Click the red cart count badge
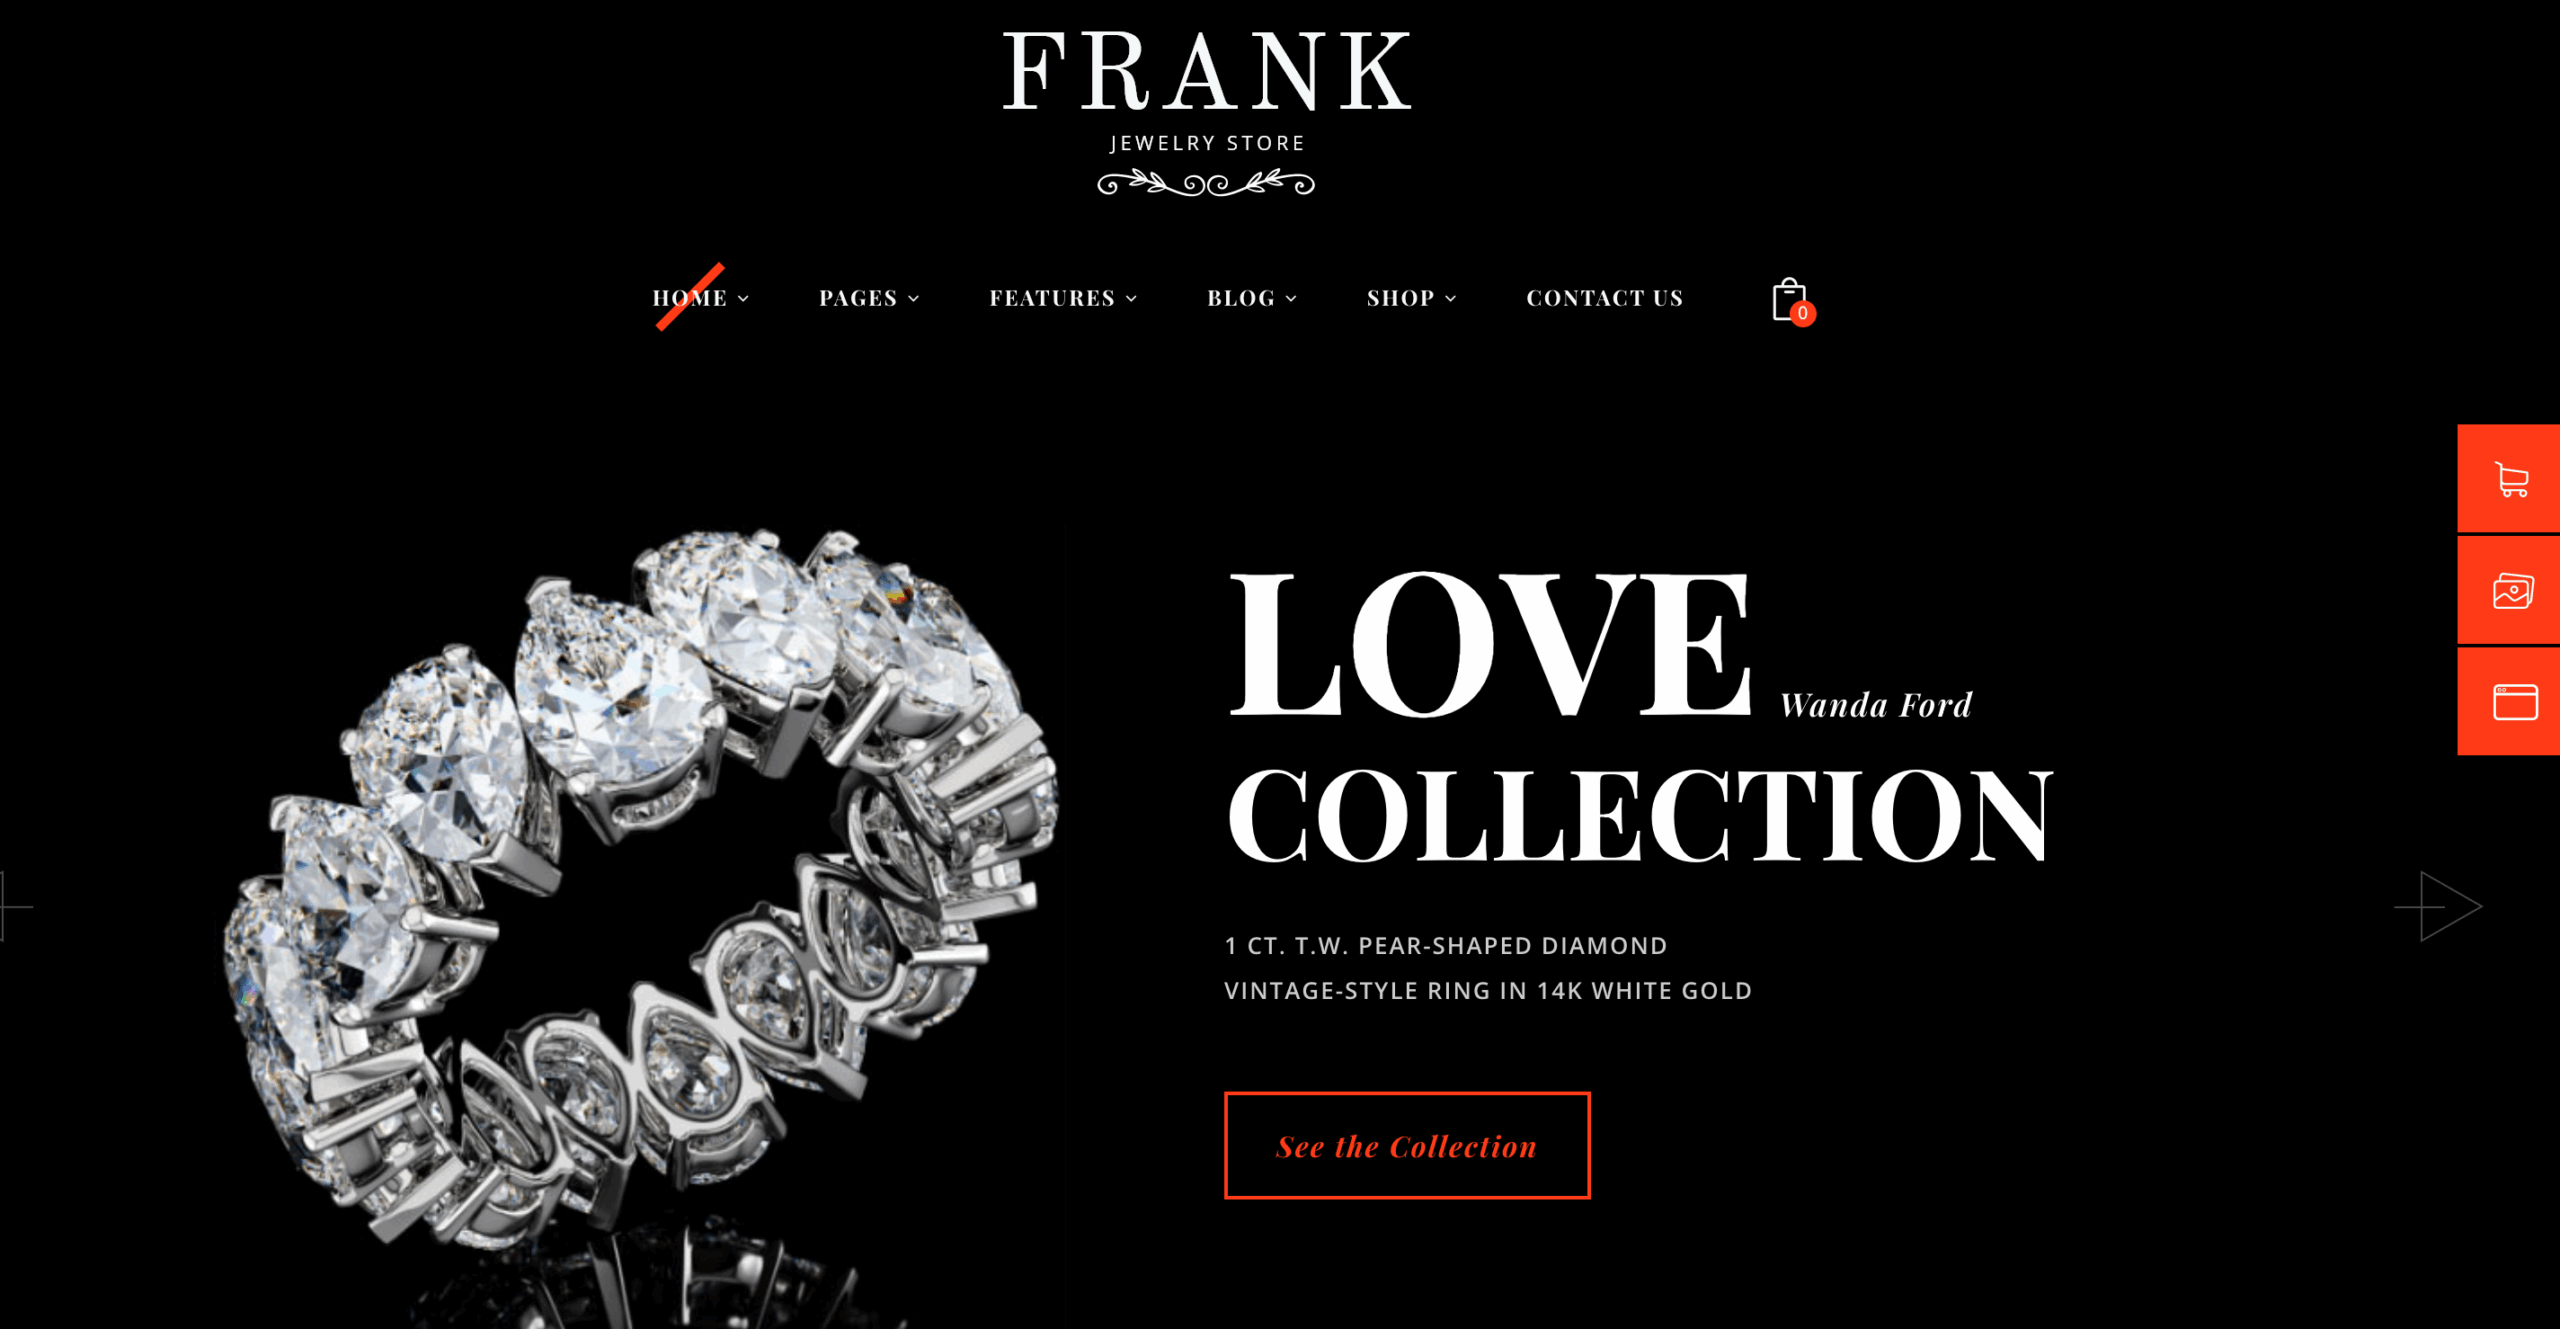Viewport: 2560px width, 1329px height. tap(1802, 313)
